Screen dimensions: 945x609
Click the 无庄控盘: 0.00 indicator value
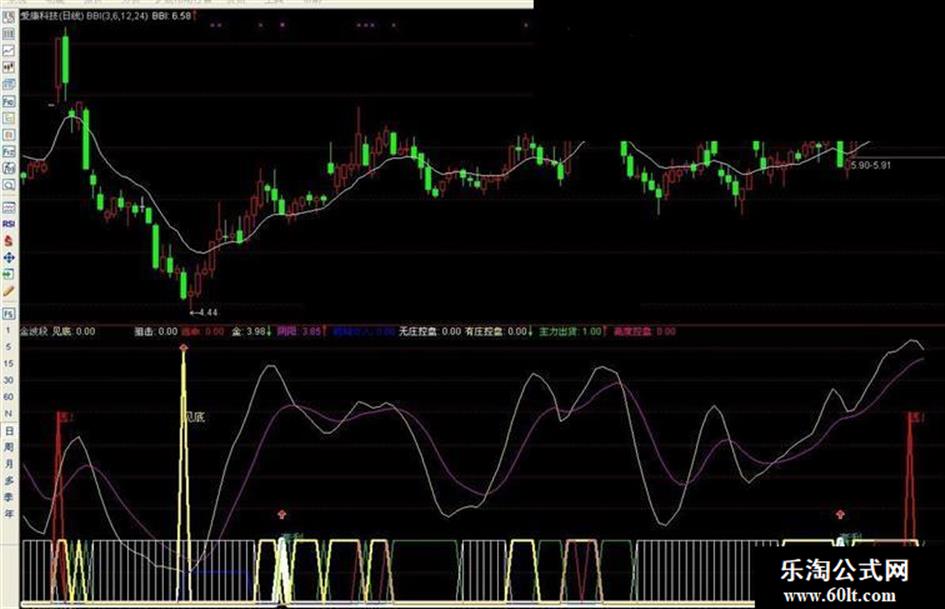coord(430,331)
